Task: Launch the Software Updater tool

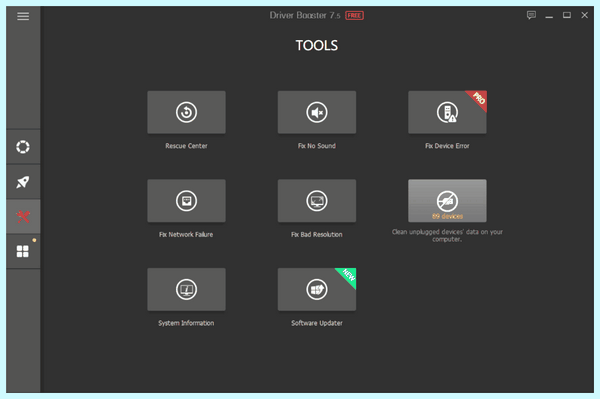Action: pyautogui.click(x=317, y=289)
